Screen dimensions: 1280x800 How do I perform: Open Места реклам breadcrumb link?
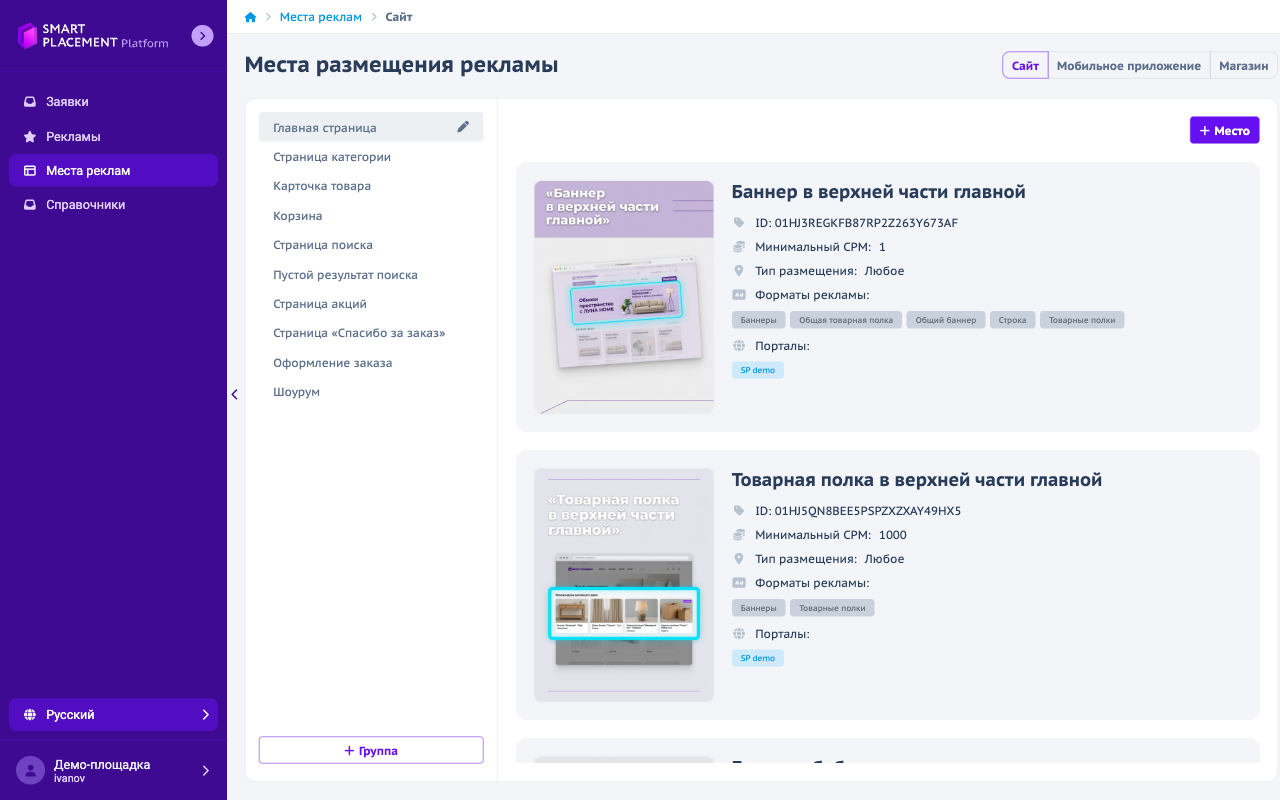point(321,17)
